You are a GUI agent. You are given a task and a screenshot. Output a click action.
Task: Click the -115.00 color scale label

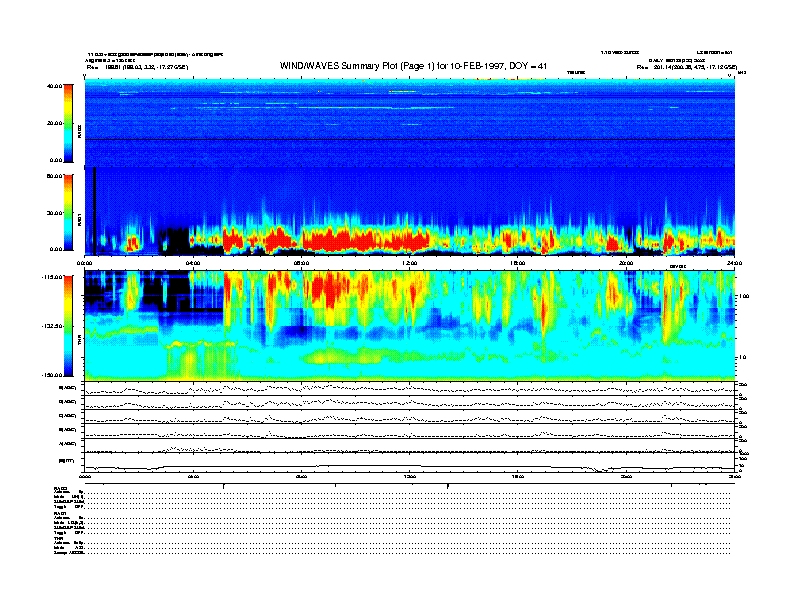click(x=52, y=277)
